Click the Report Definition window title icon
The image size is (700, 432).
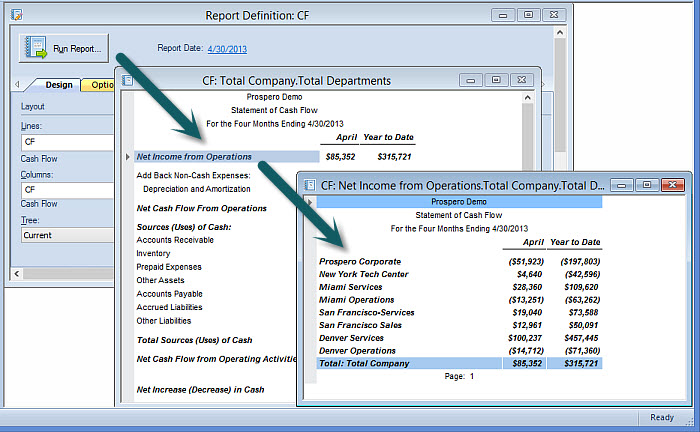pyautogui.click(x=16, y=16)
